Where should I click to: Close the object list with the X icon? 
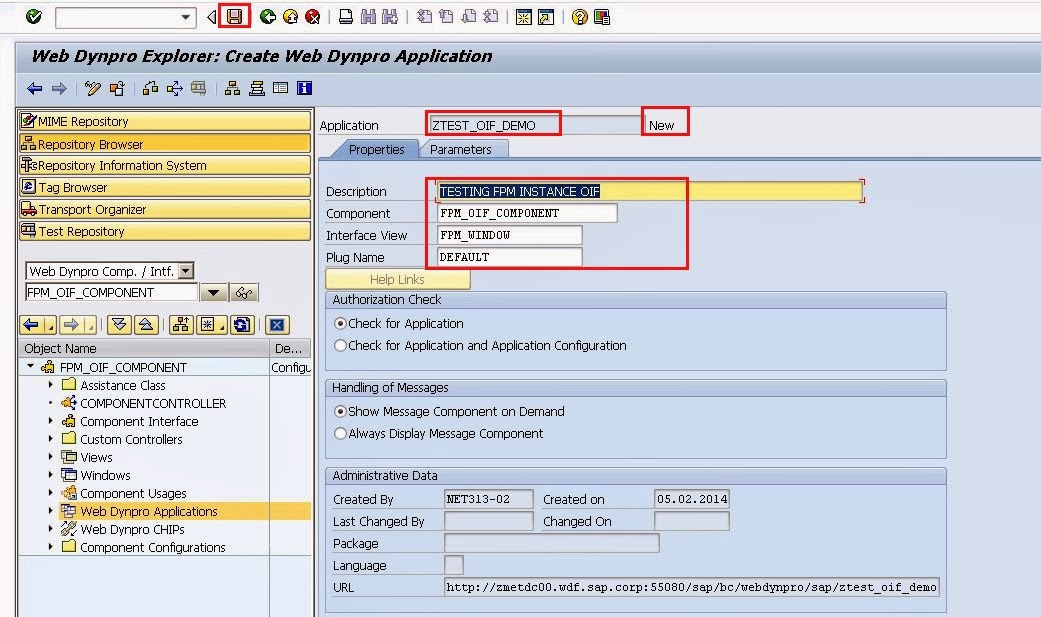pyautogui.click(x=277, y=325)
